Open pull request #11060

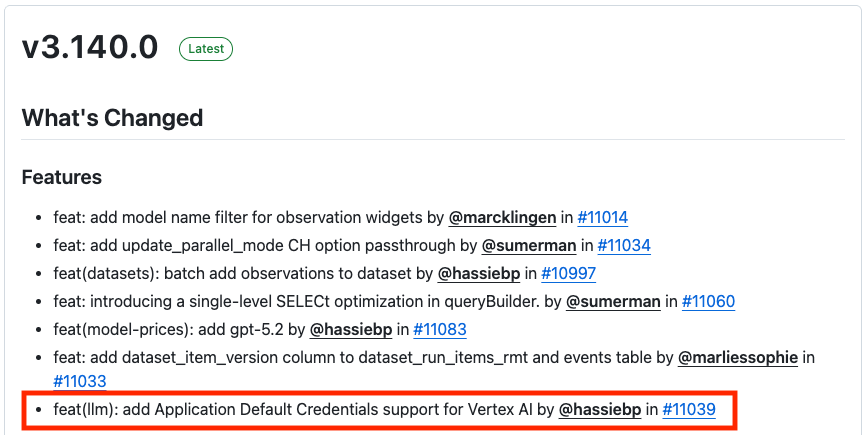click(708, 301)
